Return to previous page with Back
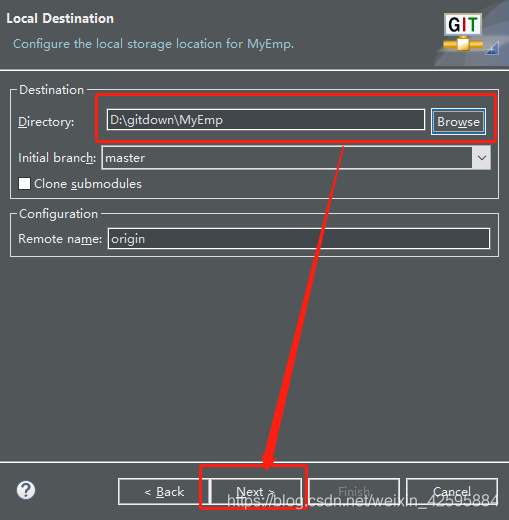The image size is (509, 520). (164, 492)
